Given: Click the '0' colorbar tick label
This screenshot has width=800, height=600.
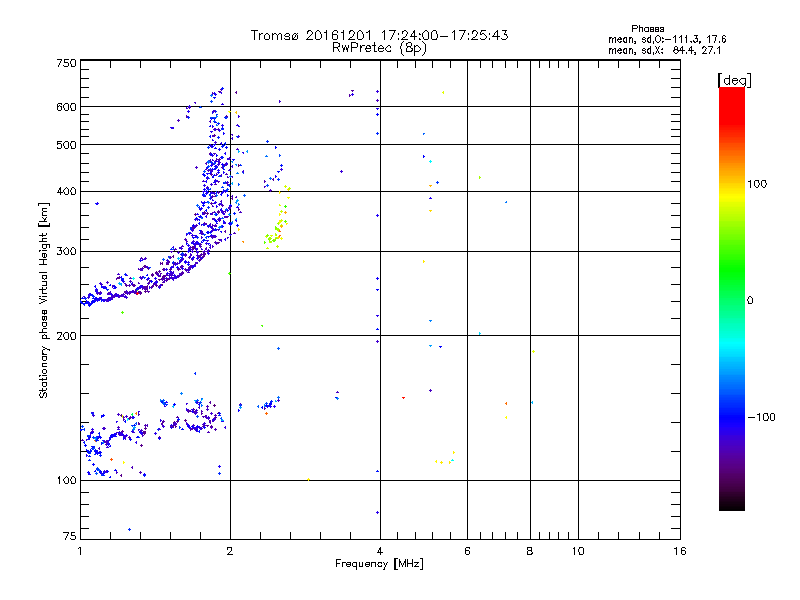Looking at the screenshot, I should point(750,301).
